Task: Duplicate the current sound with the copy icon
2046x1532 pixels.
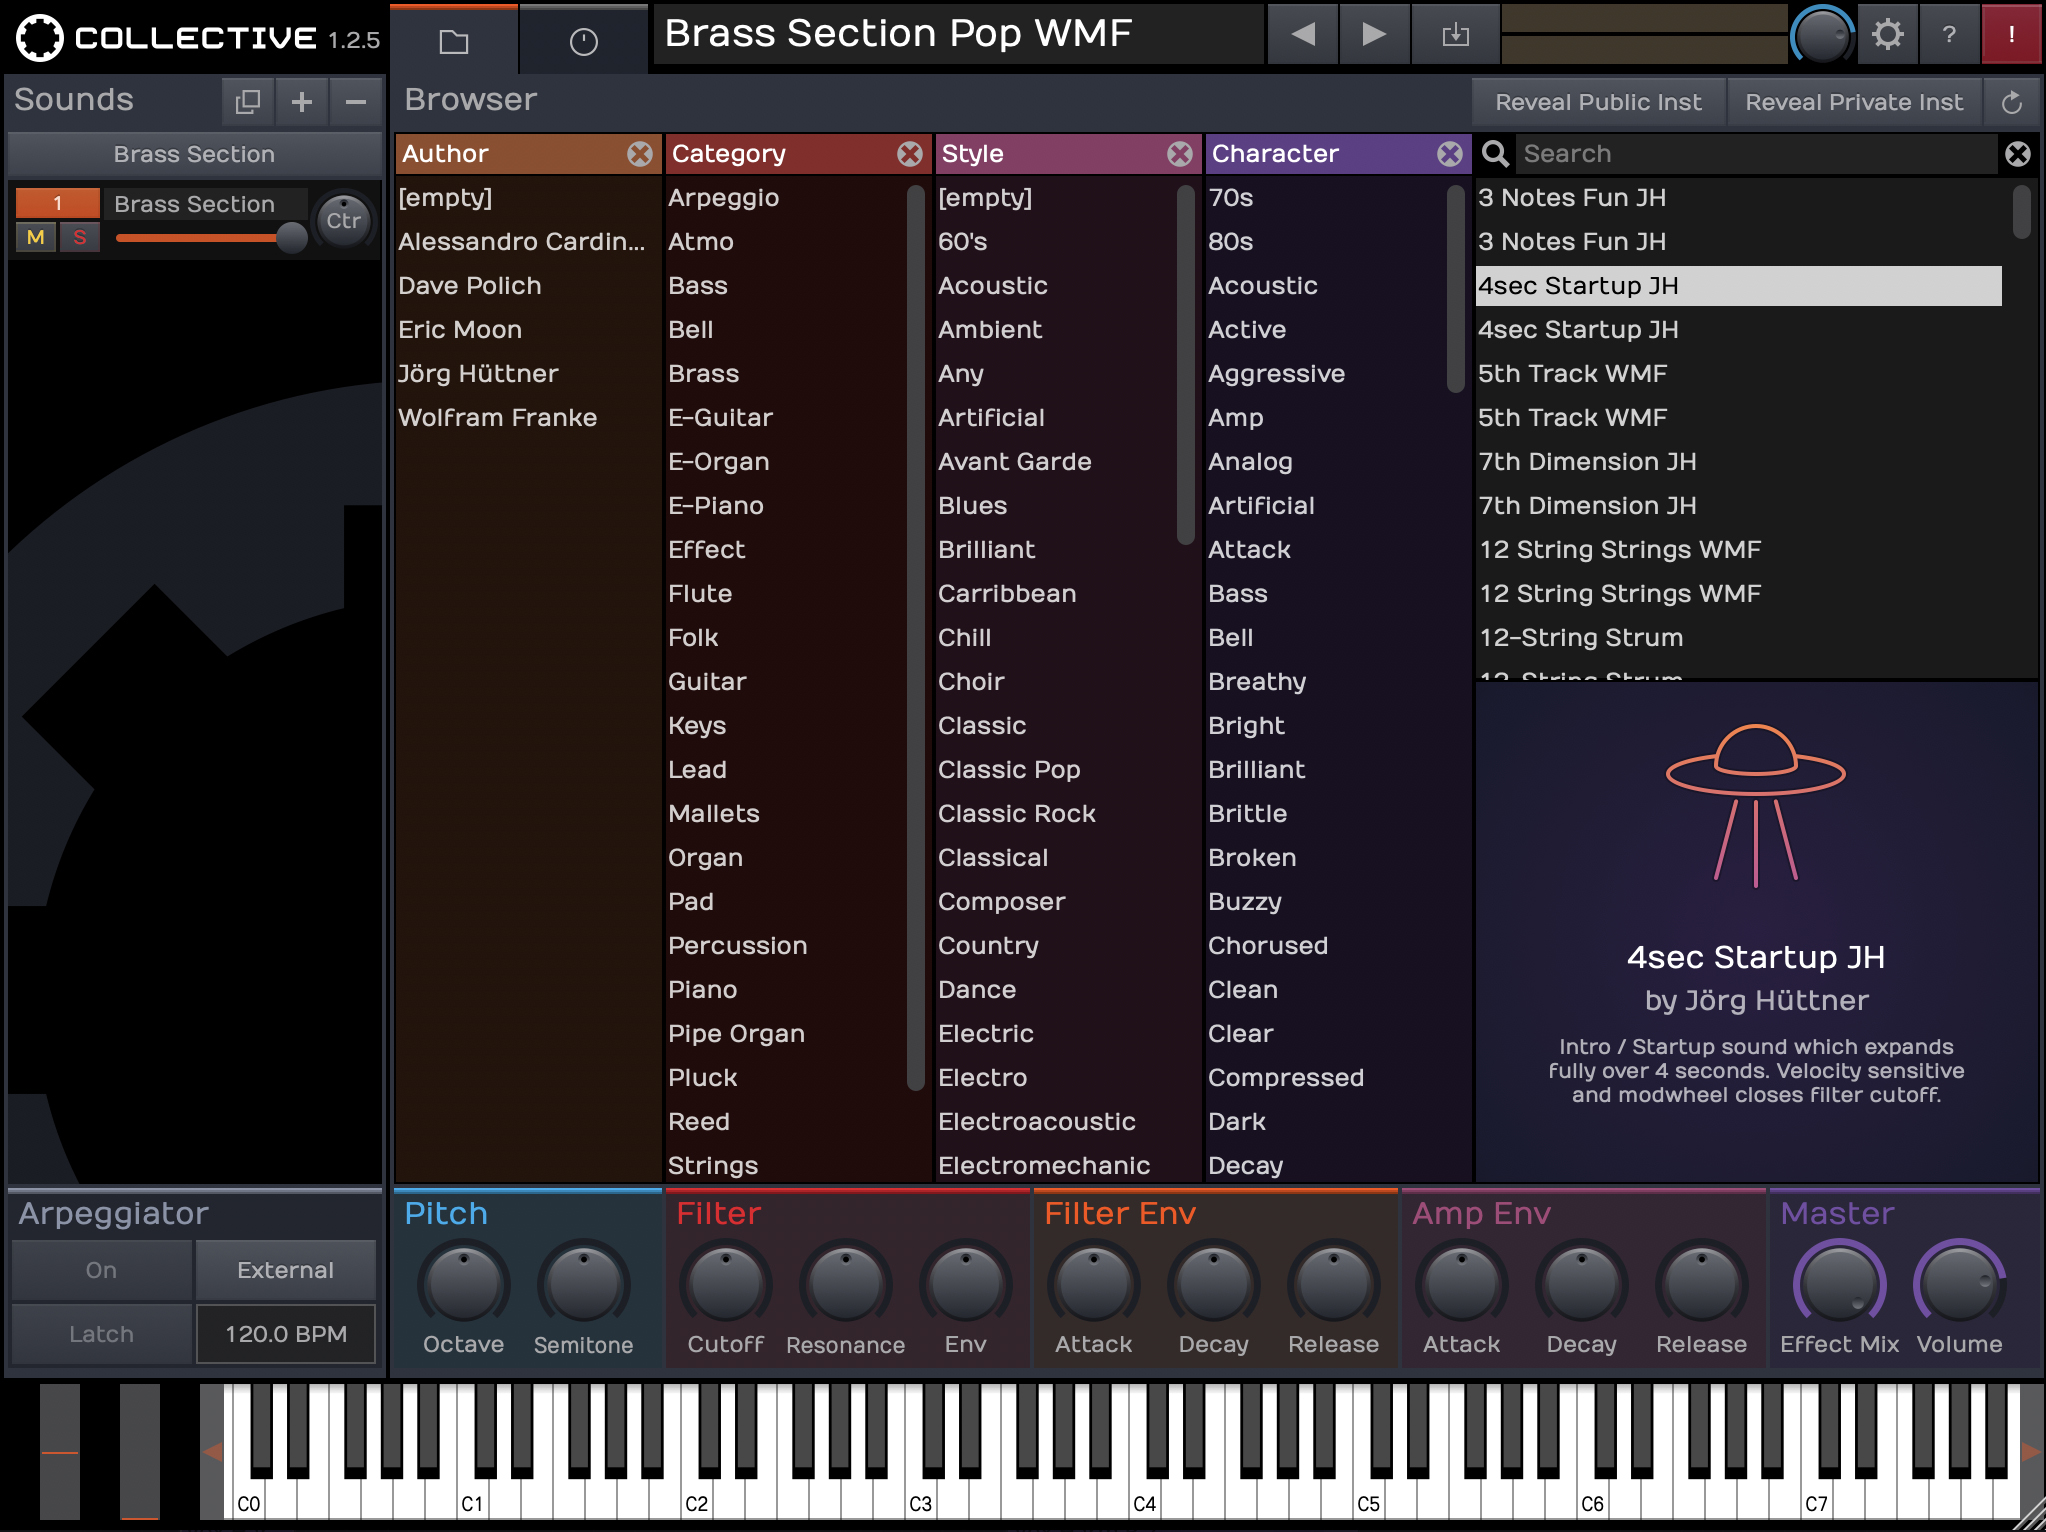Action: 249,101
